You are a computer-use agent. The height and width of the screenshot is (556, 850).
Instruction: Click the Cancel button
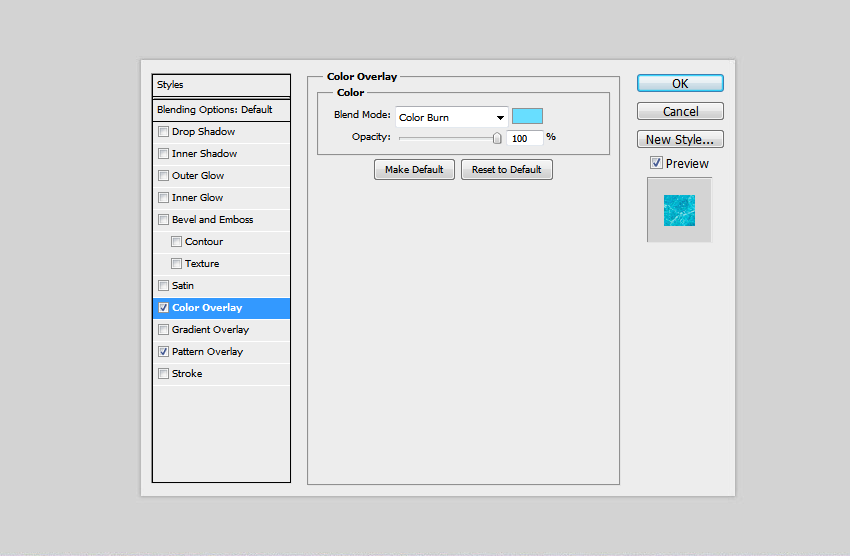tap(680, 111)
